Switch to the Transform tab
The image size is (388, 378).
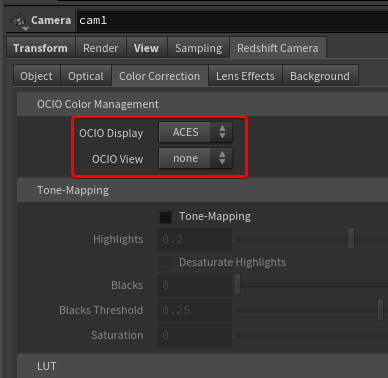coord(40,48)
